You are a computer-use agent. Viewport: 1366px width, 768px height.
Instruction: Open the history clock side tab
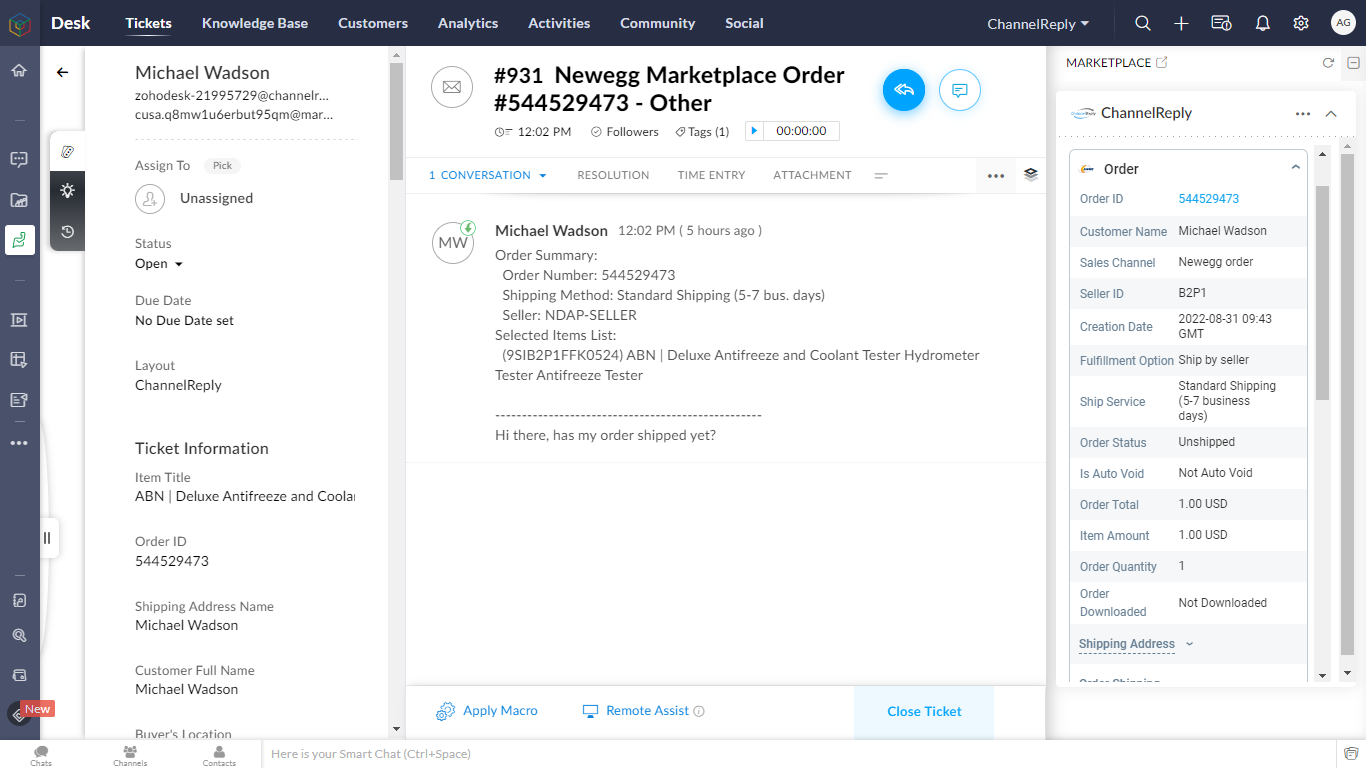[x=68, y=231]
